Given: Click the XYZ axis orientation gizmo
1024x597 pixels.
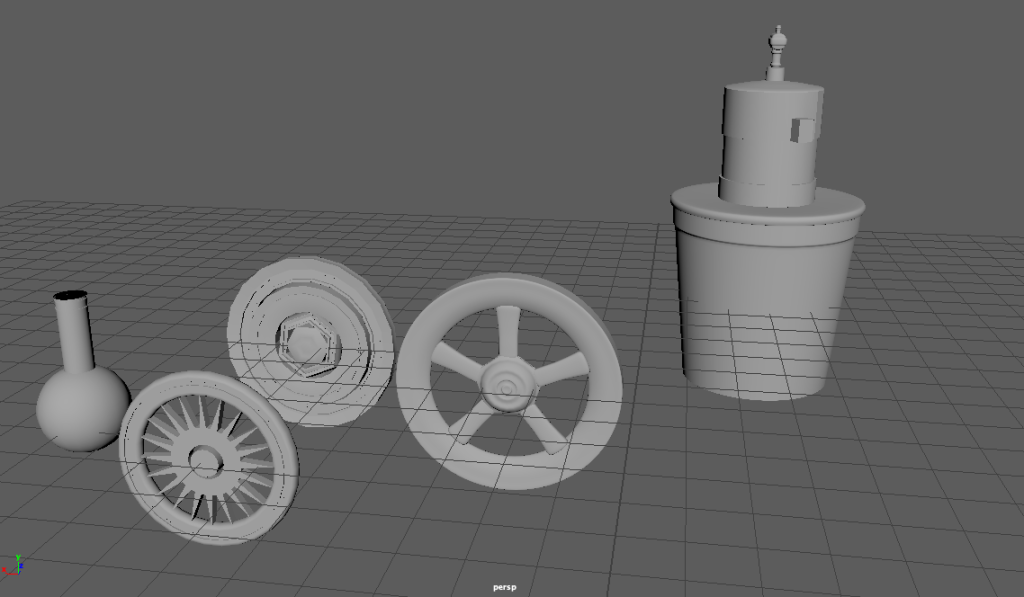Looking at the screenshot, I should pyautogui.click(x=13, y=566).
